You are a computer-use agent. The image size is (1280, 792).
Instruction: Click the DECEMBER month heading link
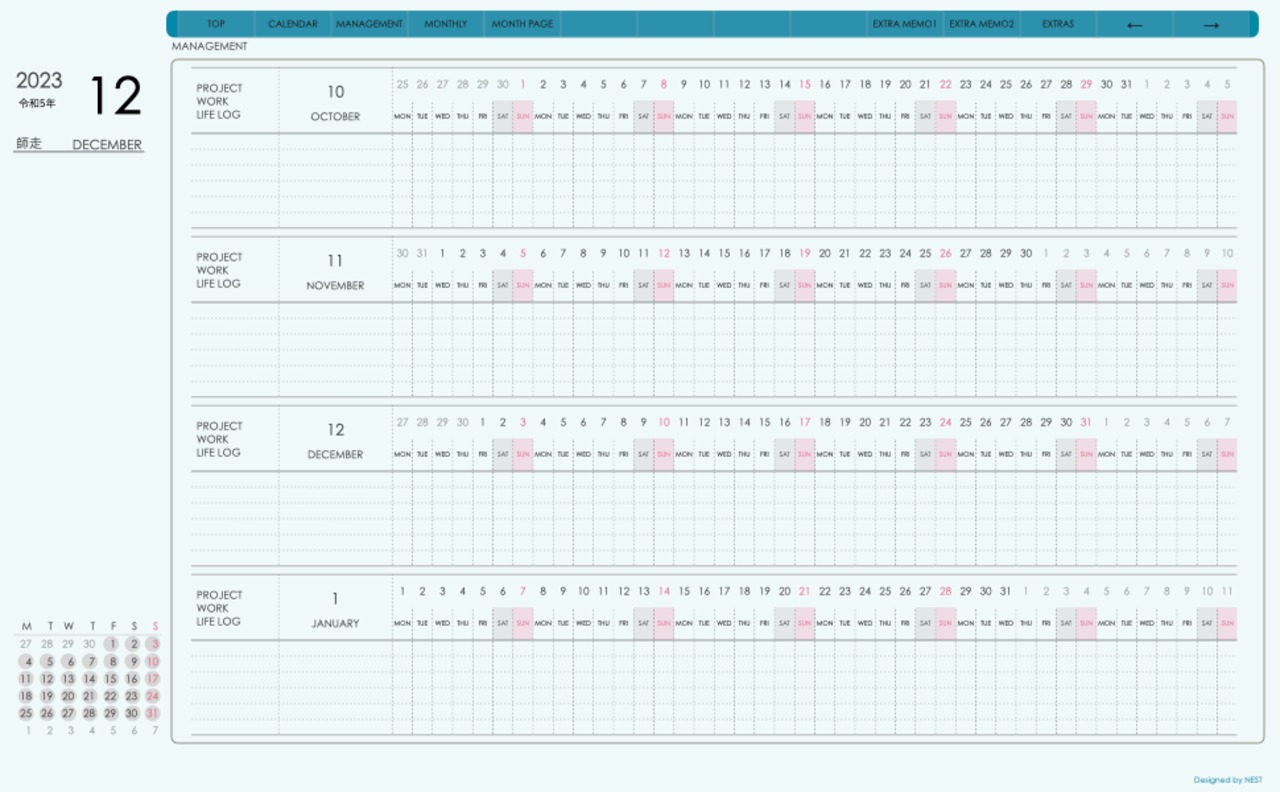pyautogui.click(x=107, y=145)
